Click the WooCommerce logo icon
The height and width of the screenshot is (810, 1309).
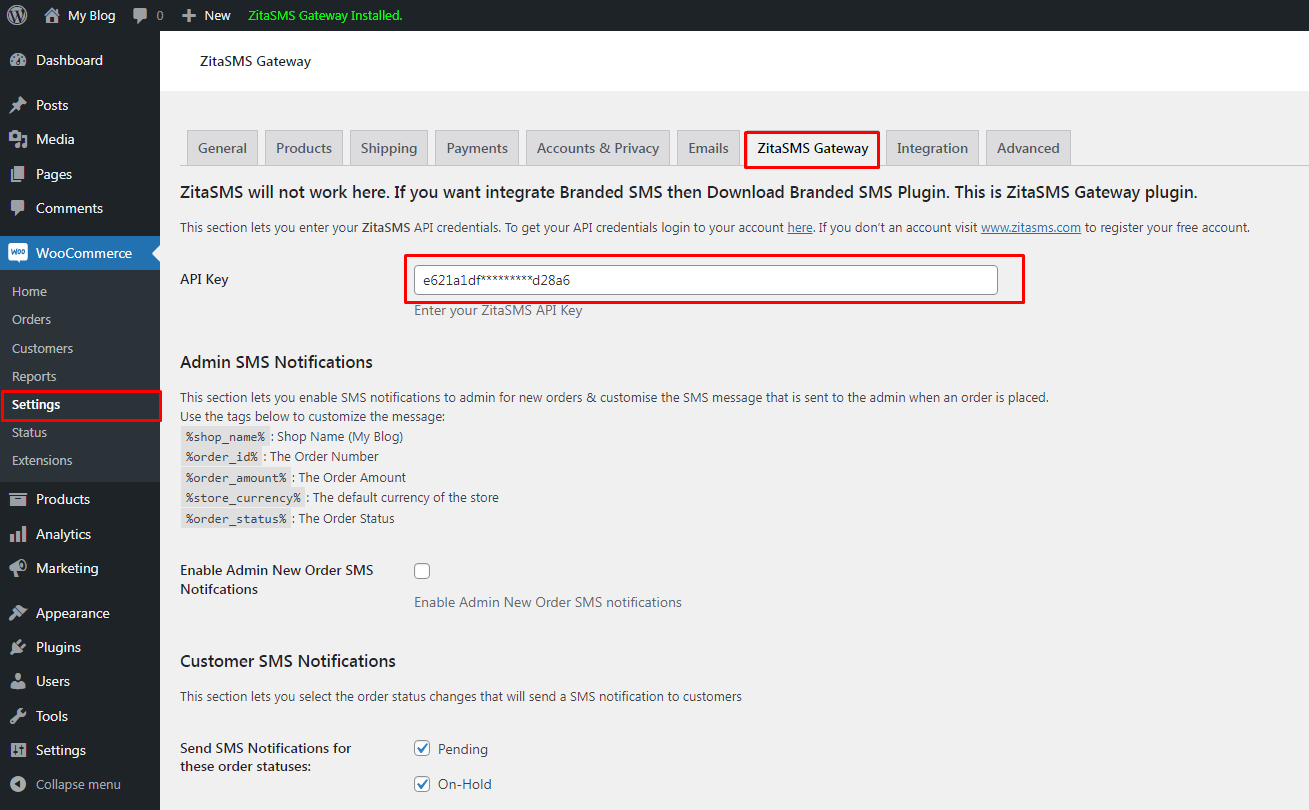(x=18, y=253)
